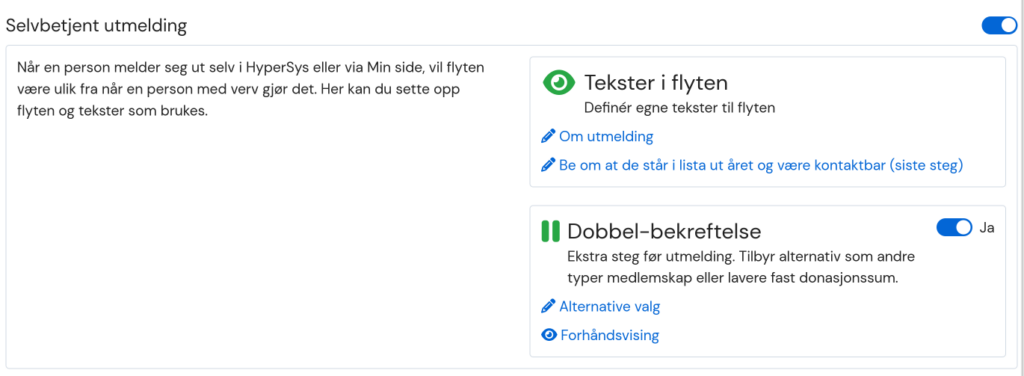Toggle the Selvbetjent utmelding switch
This screenshot has height=376, width=1024.
coord(999,25)
